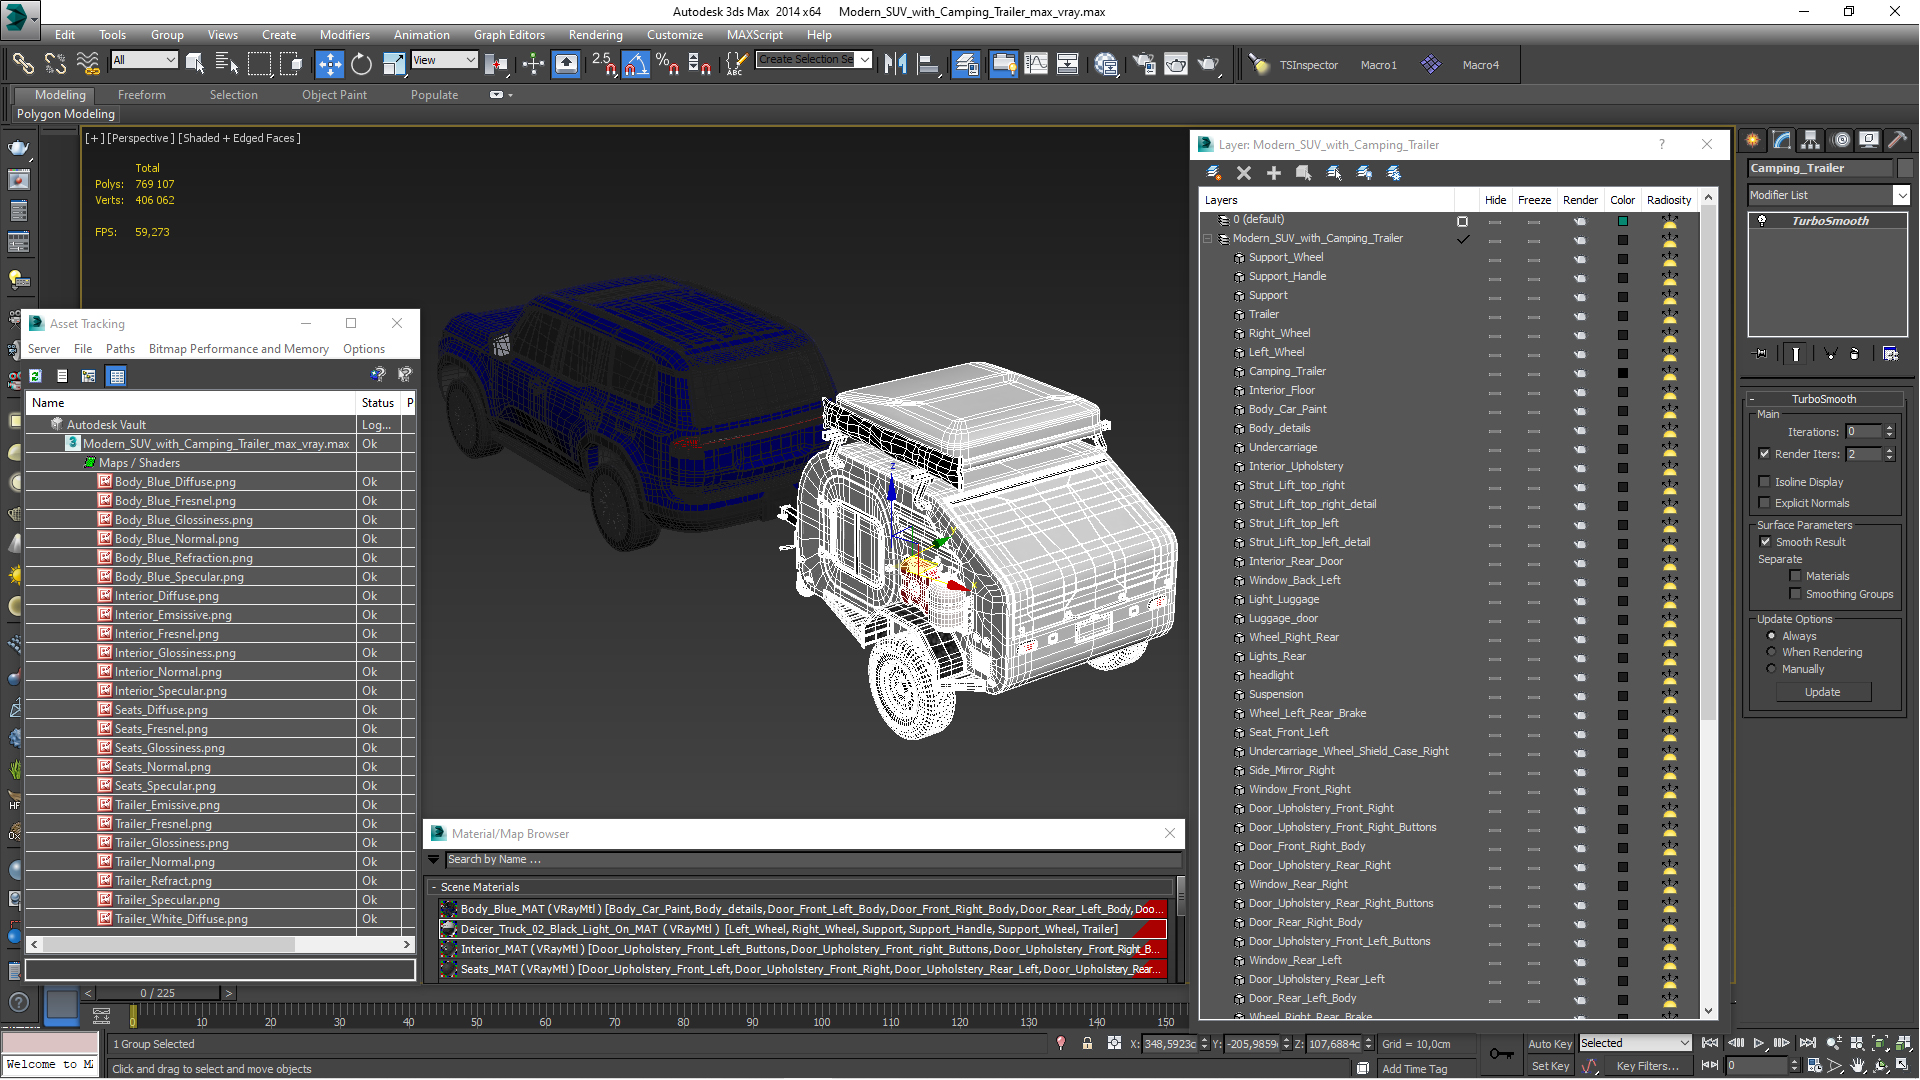This screenshot has height=1080, width=1920.
Task: Delete highlighted layer with X icon
Action: (x=1243, y=173)
